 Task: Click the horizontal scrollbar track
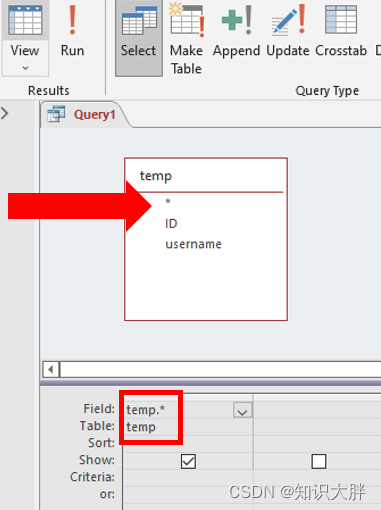220,369
